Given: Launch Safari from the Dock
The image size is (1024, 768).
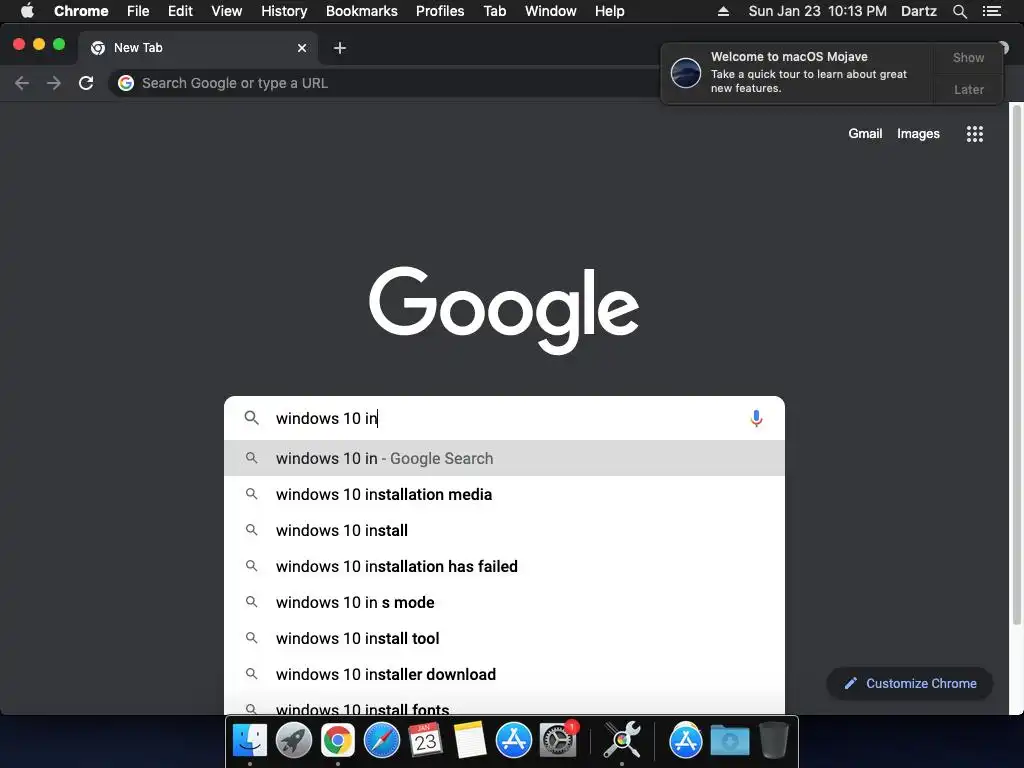Looking at the screenshot, I should [381, 741].
